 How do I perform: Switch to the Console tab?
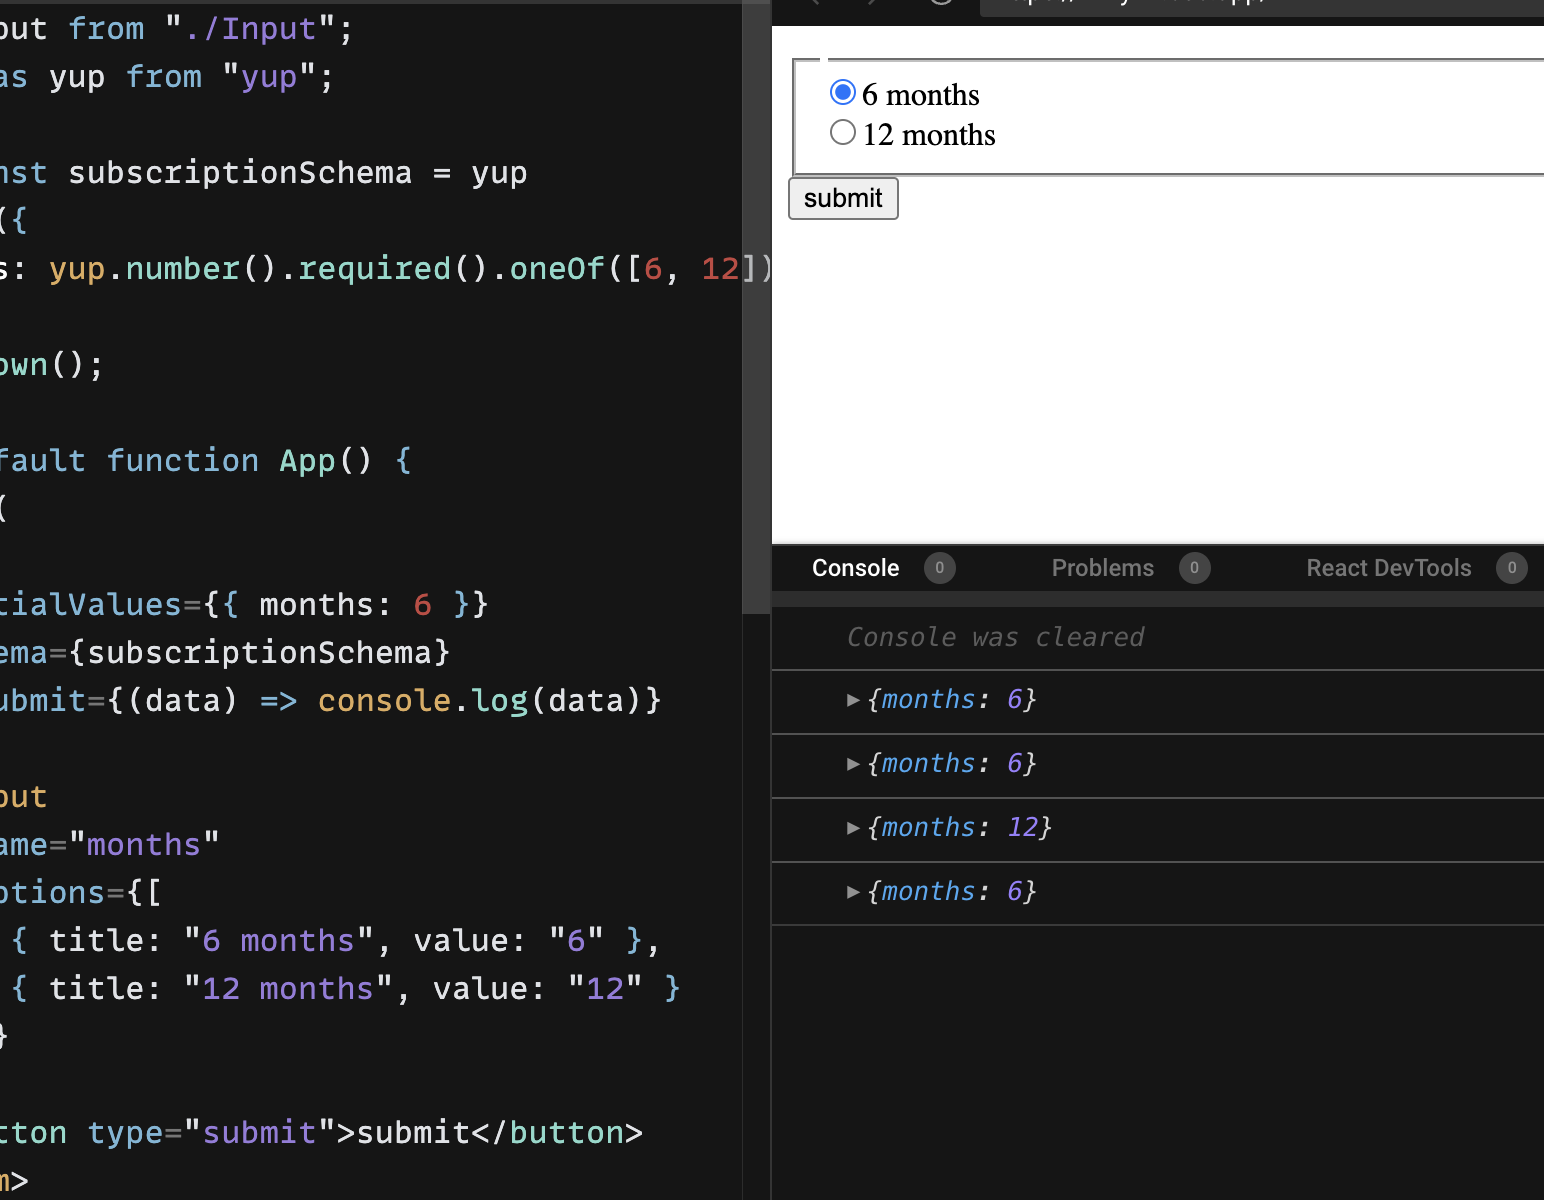click(x=855, y=568)
